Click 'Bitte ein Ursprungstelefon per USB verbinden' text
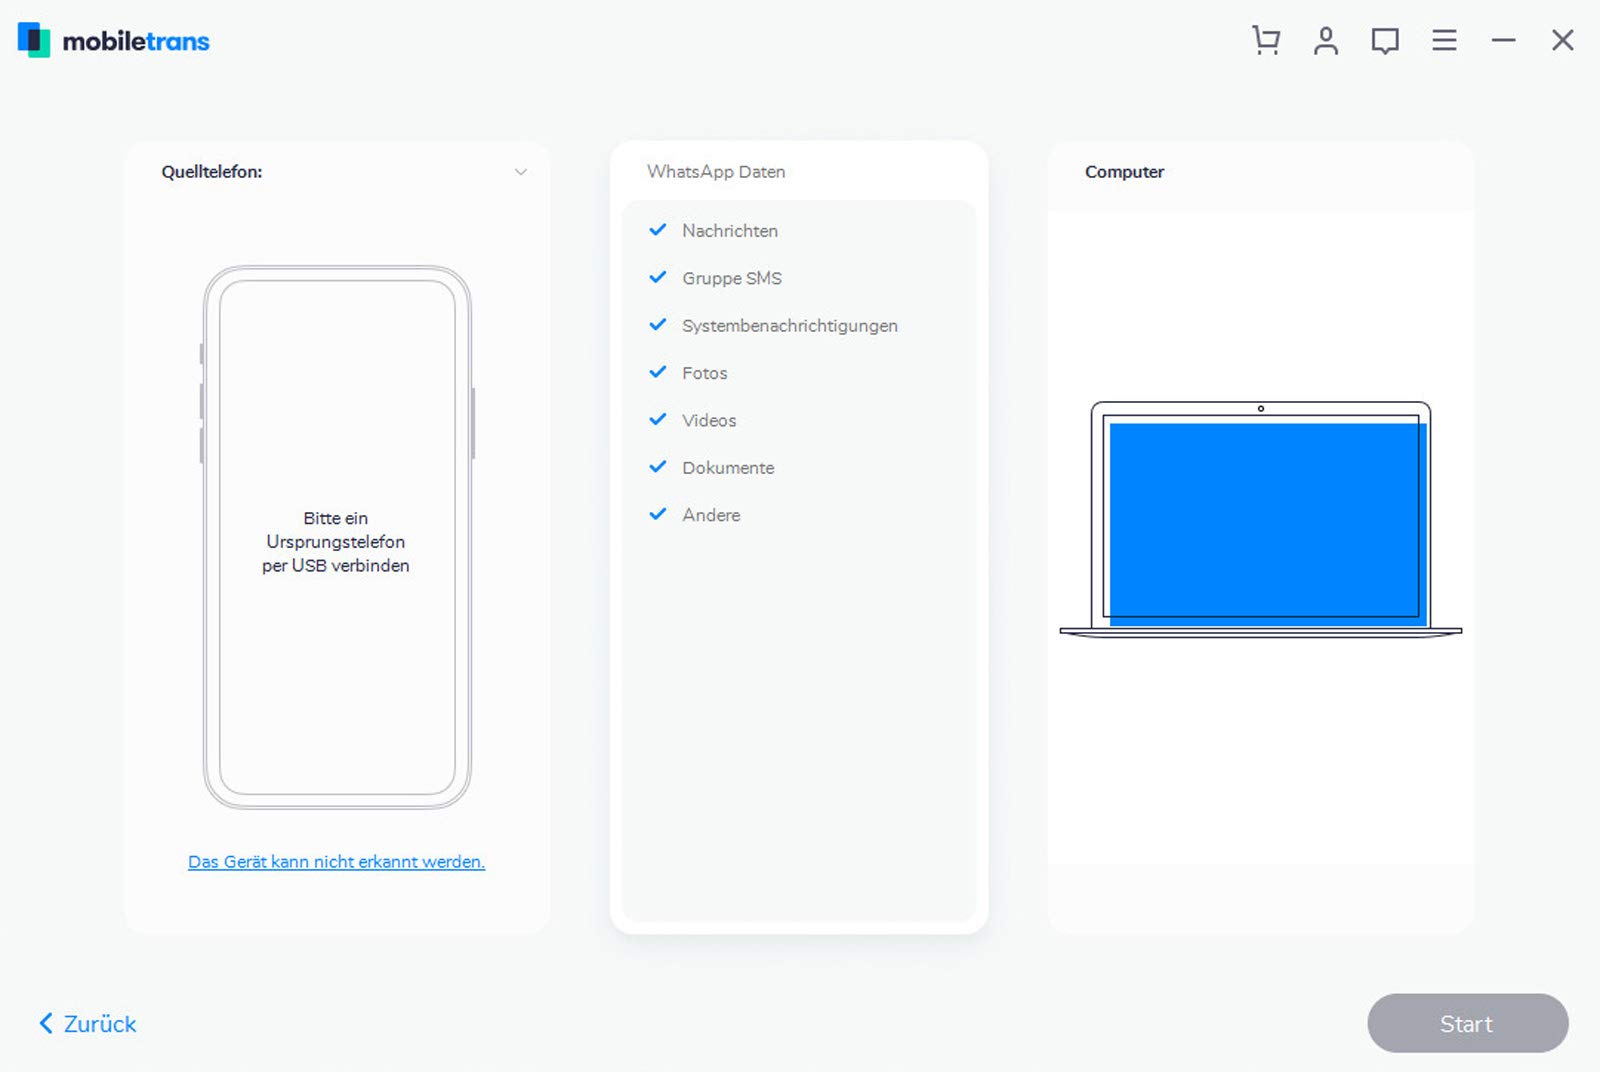1600x1072 pixels. point(336,542)
